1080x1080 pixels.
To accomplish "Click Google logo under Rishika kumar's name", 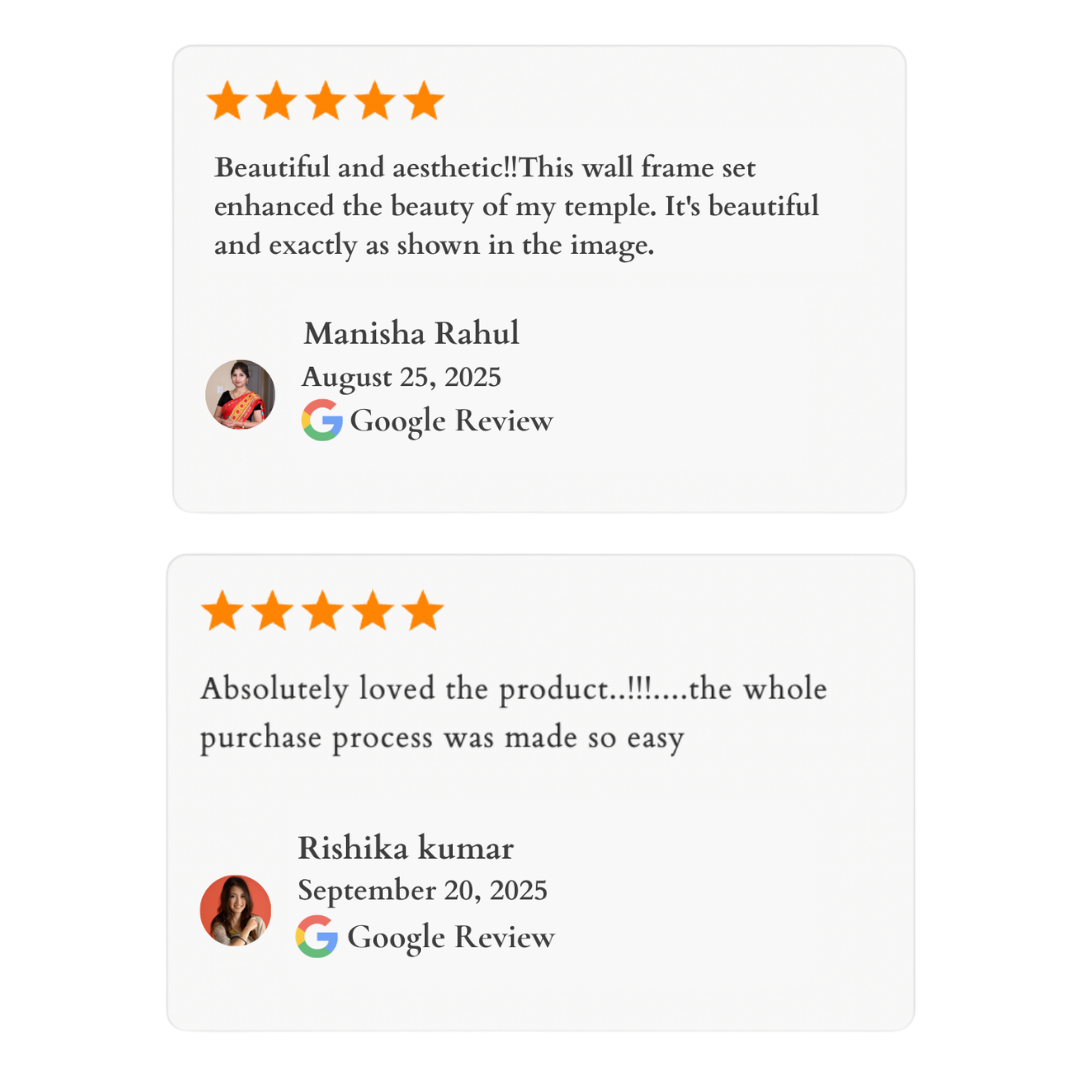I will coord(317,937).
